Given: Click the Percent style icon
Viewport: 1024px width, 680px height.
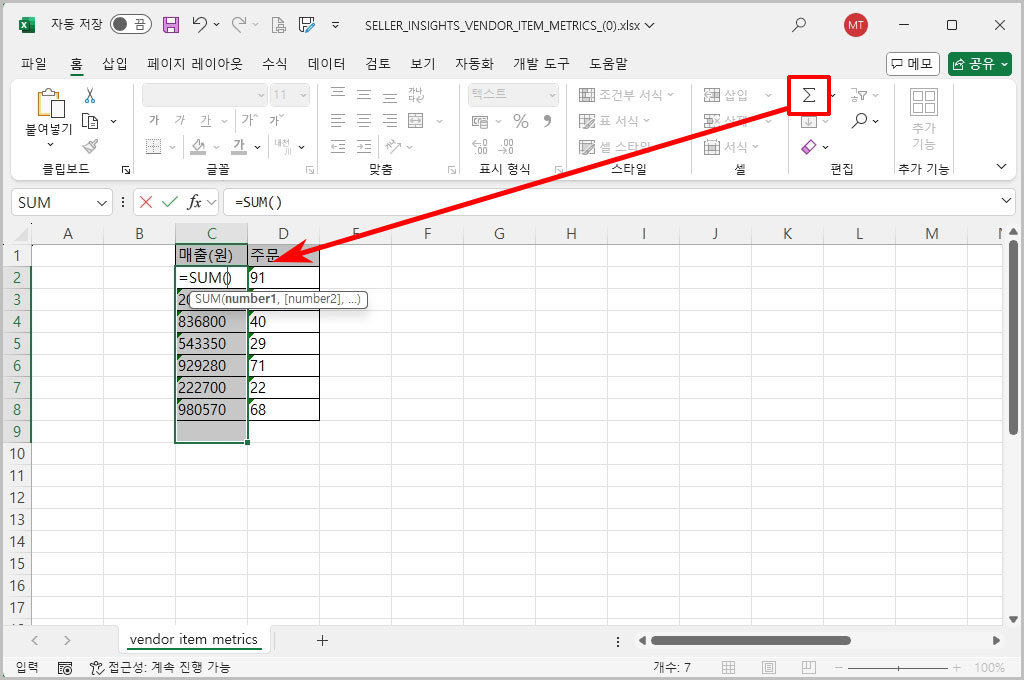Looking at the screenshot, I should tap(520, 121).
